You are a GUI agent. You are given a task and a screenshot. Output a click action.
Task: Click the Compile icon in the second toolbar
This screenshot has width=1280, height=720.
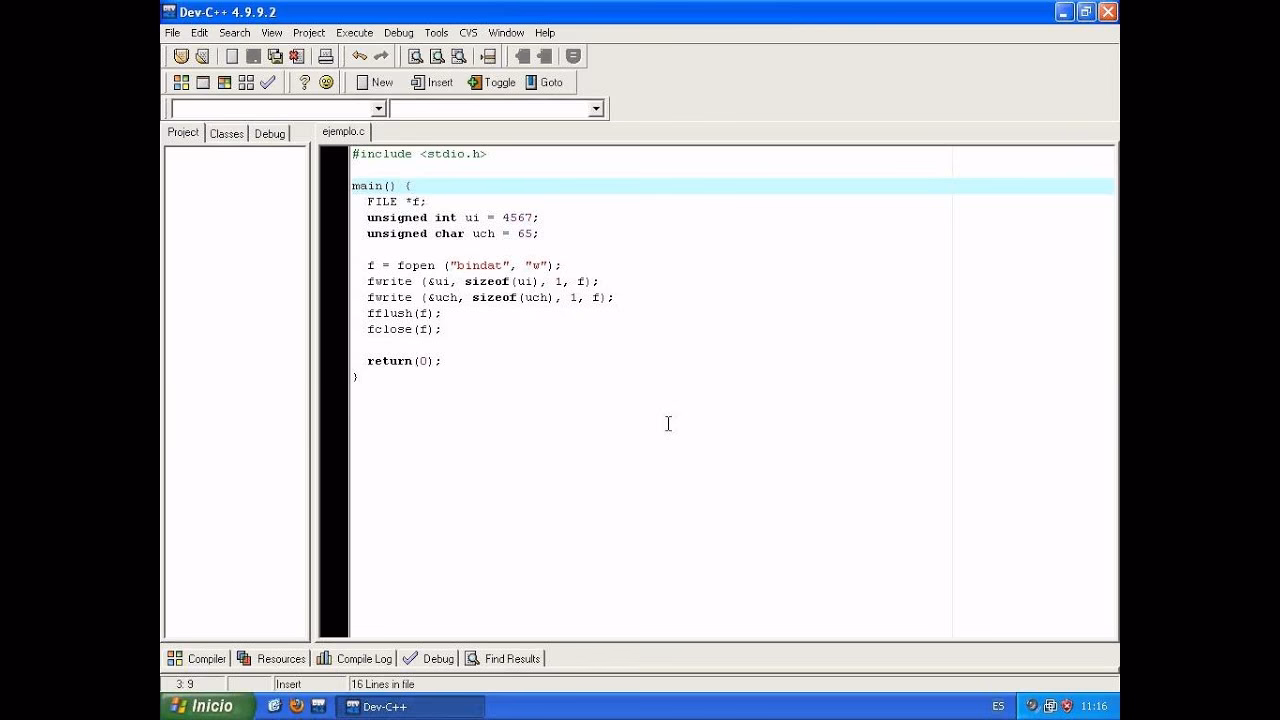pos(180,82)
